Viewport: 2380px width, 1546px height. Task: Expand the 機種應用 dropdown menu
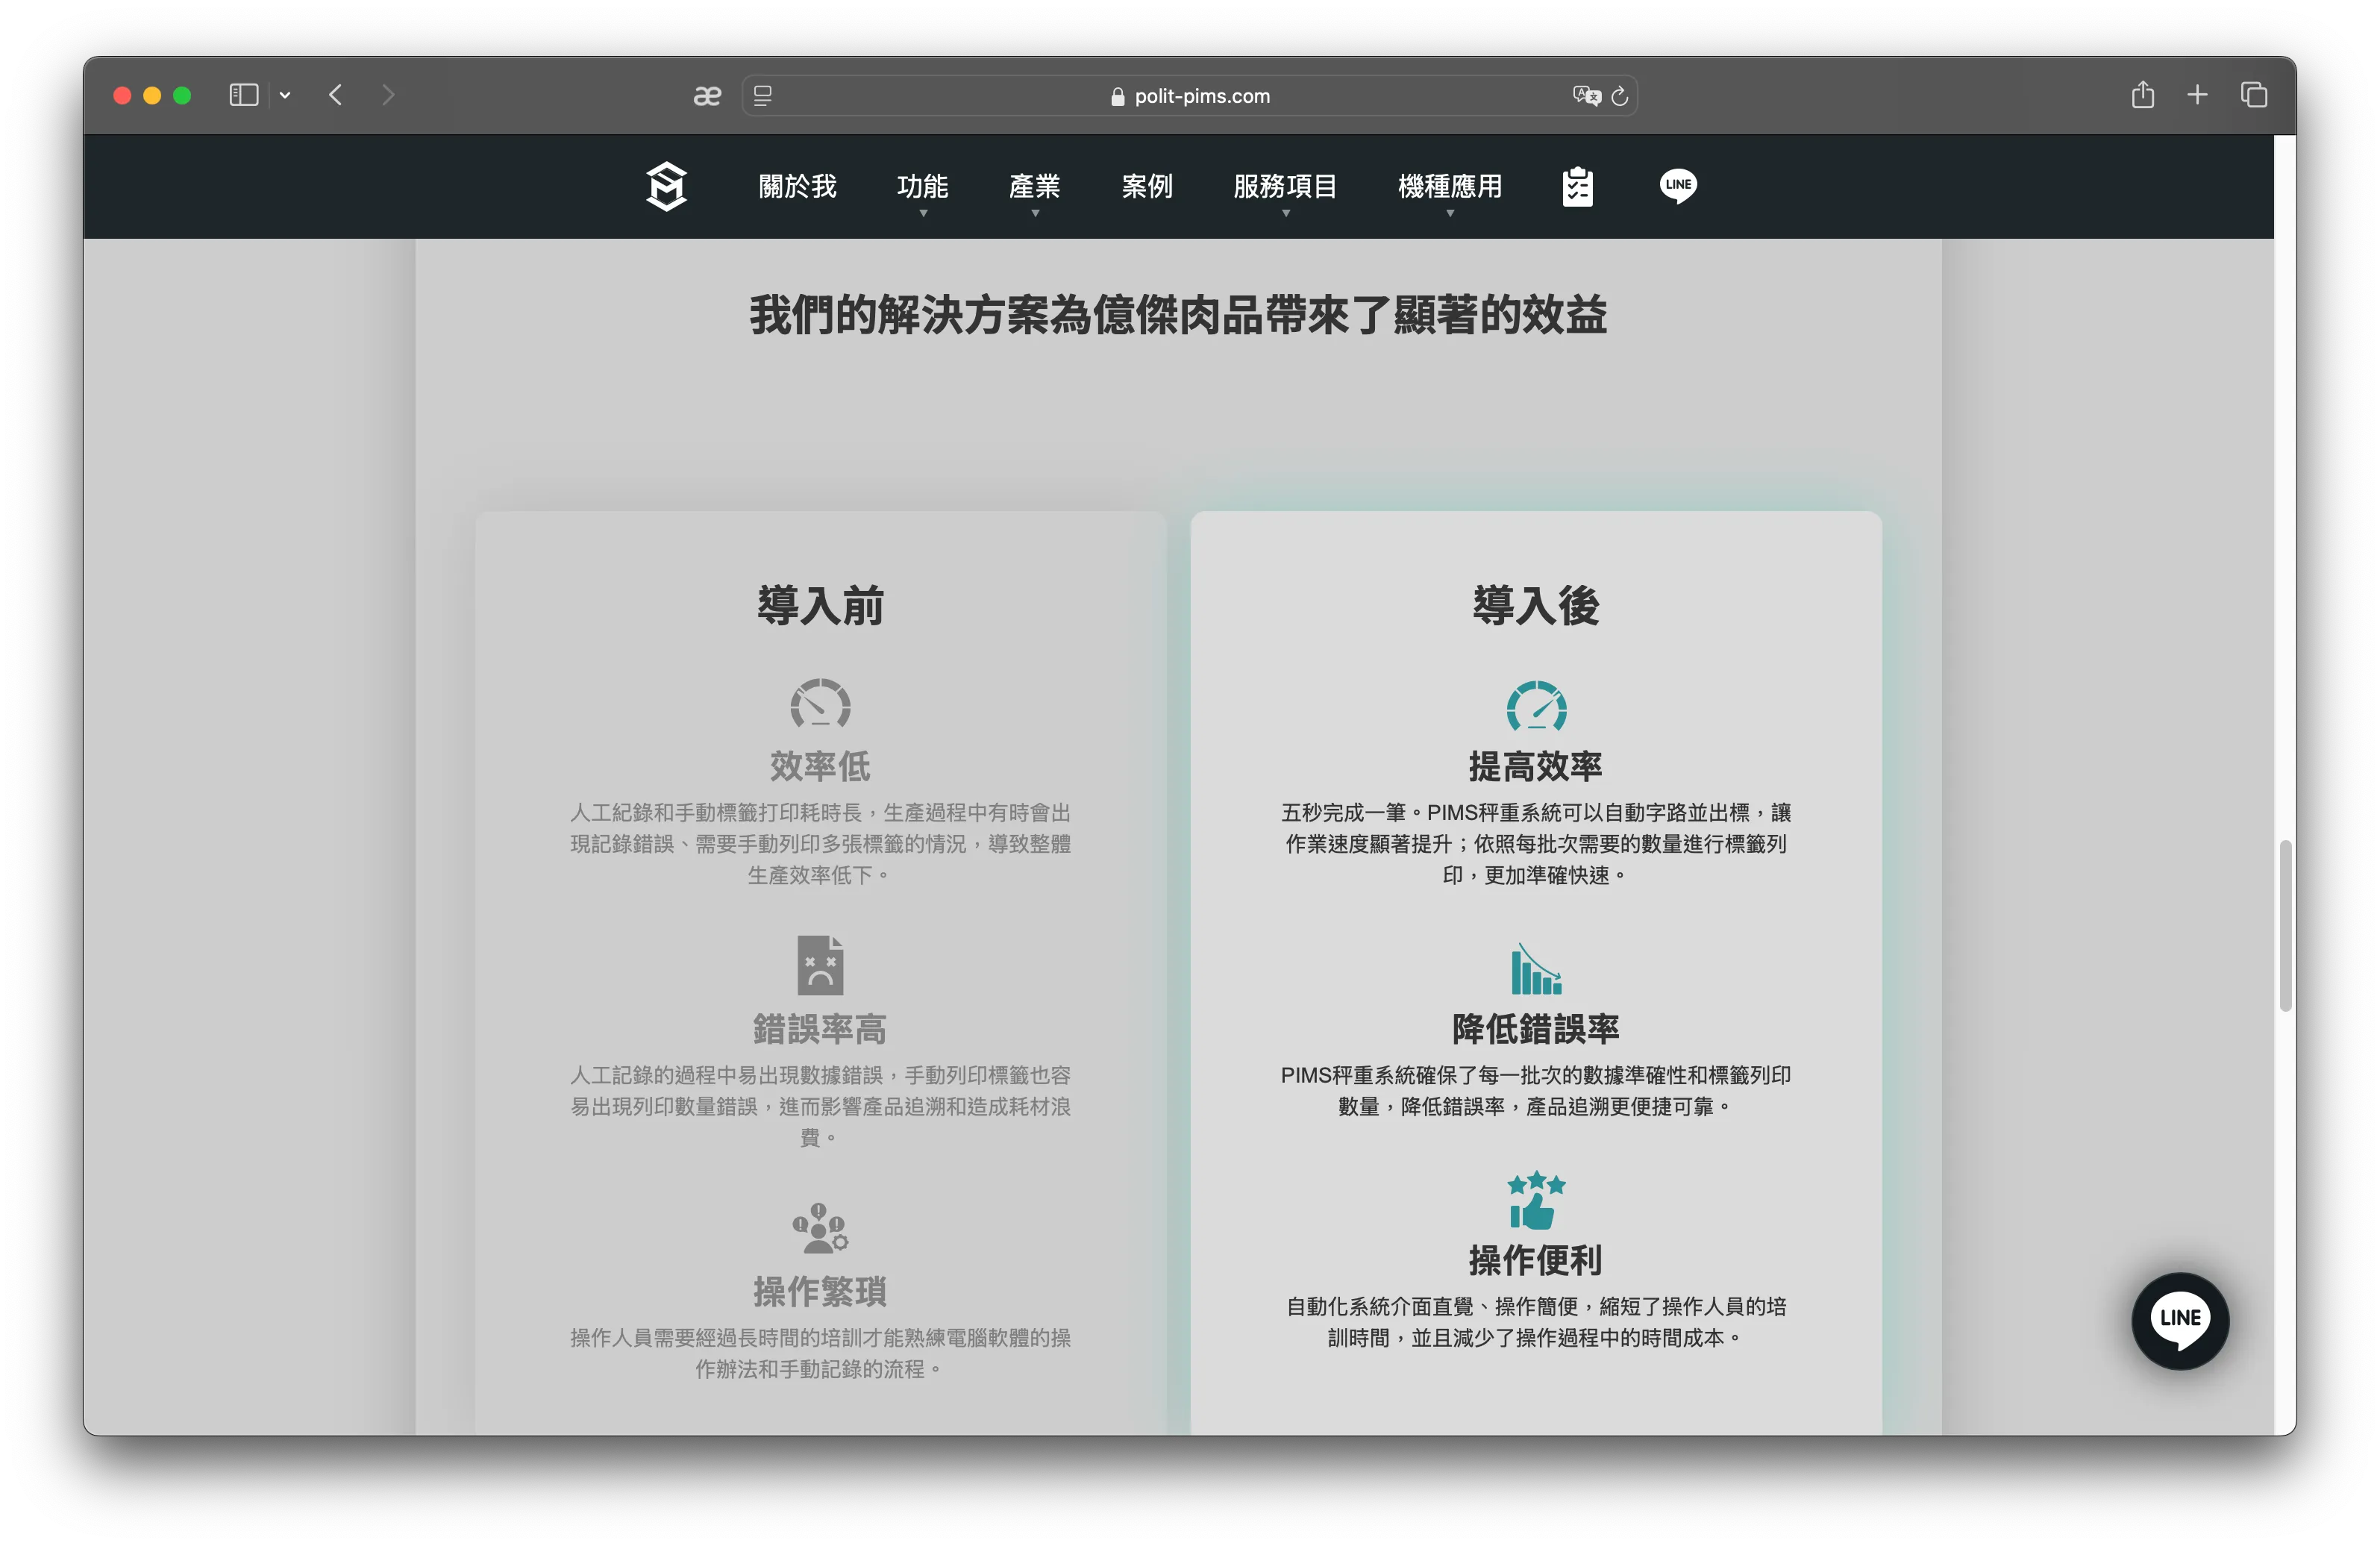click(x=1450, y=187)
